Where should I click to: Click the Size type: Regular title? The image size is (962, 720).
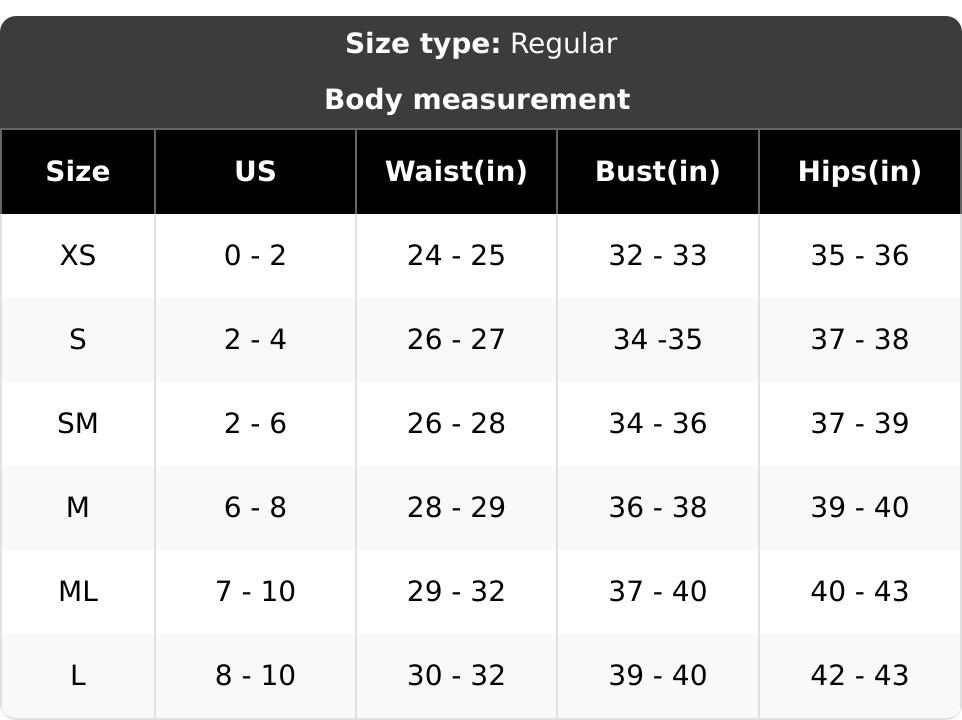click(481, 44)
